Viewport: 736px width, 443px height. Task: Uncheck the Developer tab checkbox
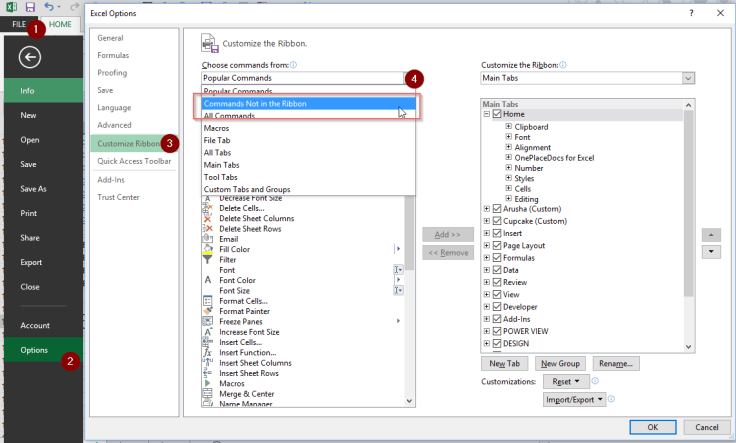point(497,306)
